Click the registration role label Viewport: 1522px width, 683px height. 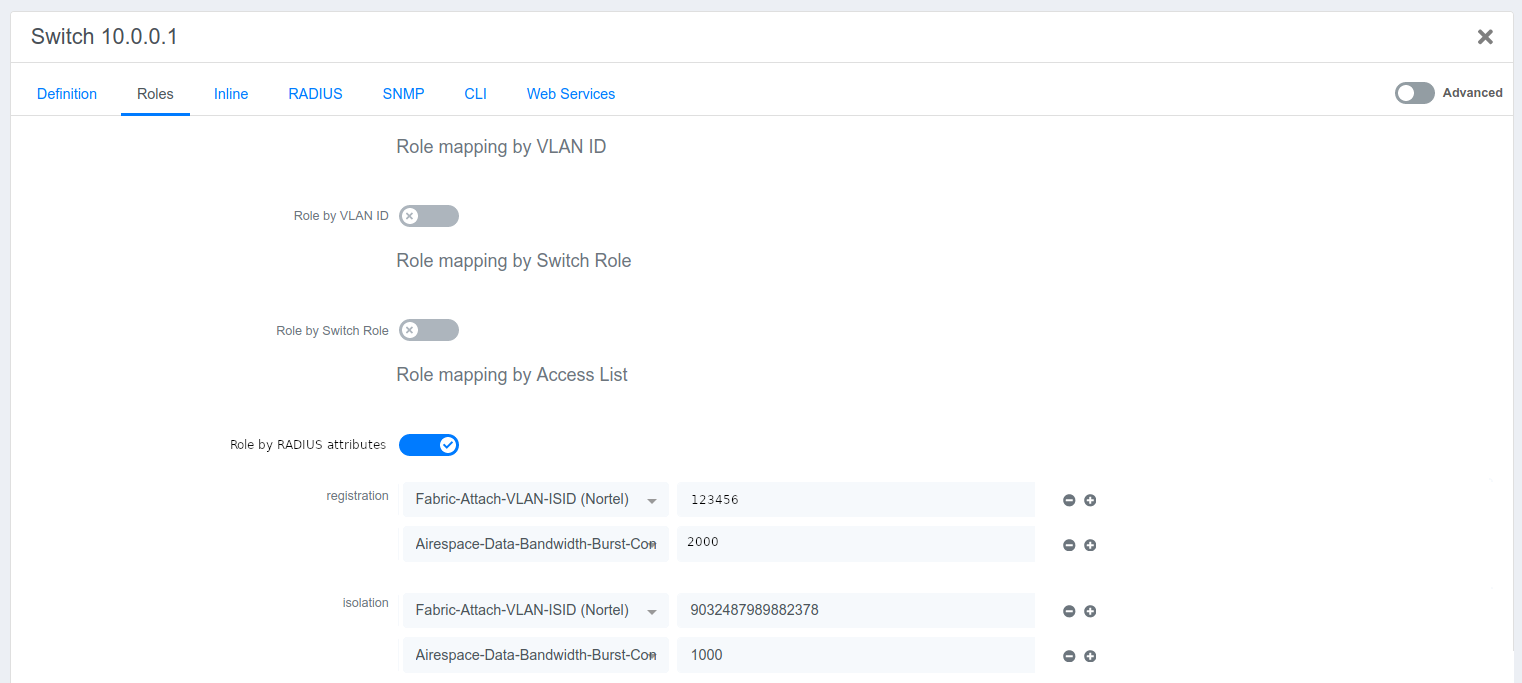[x=357, y=496]
